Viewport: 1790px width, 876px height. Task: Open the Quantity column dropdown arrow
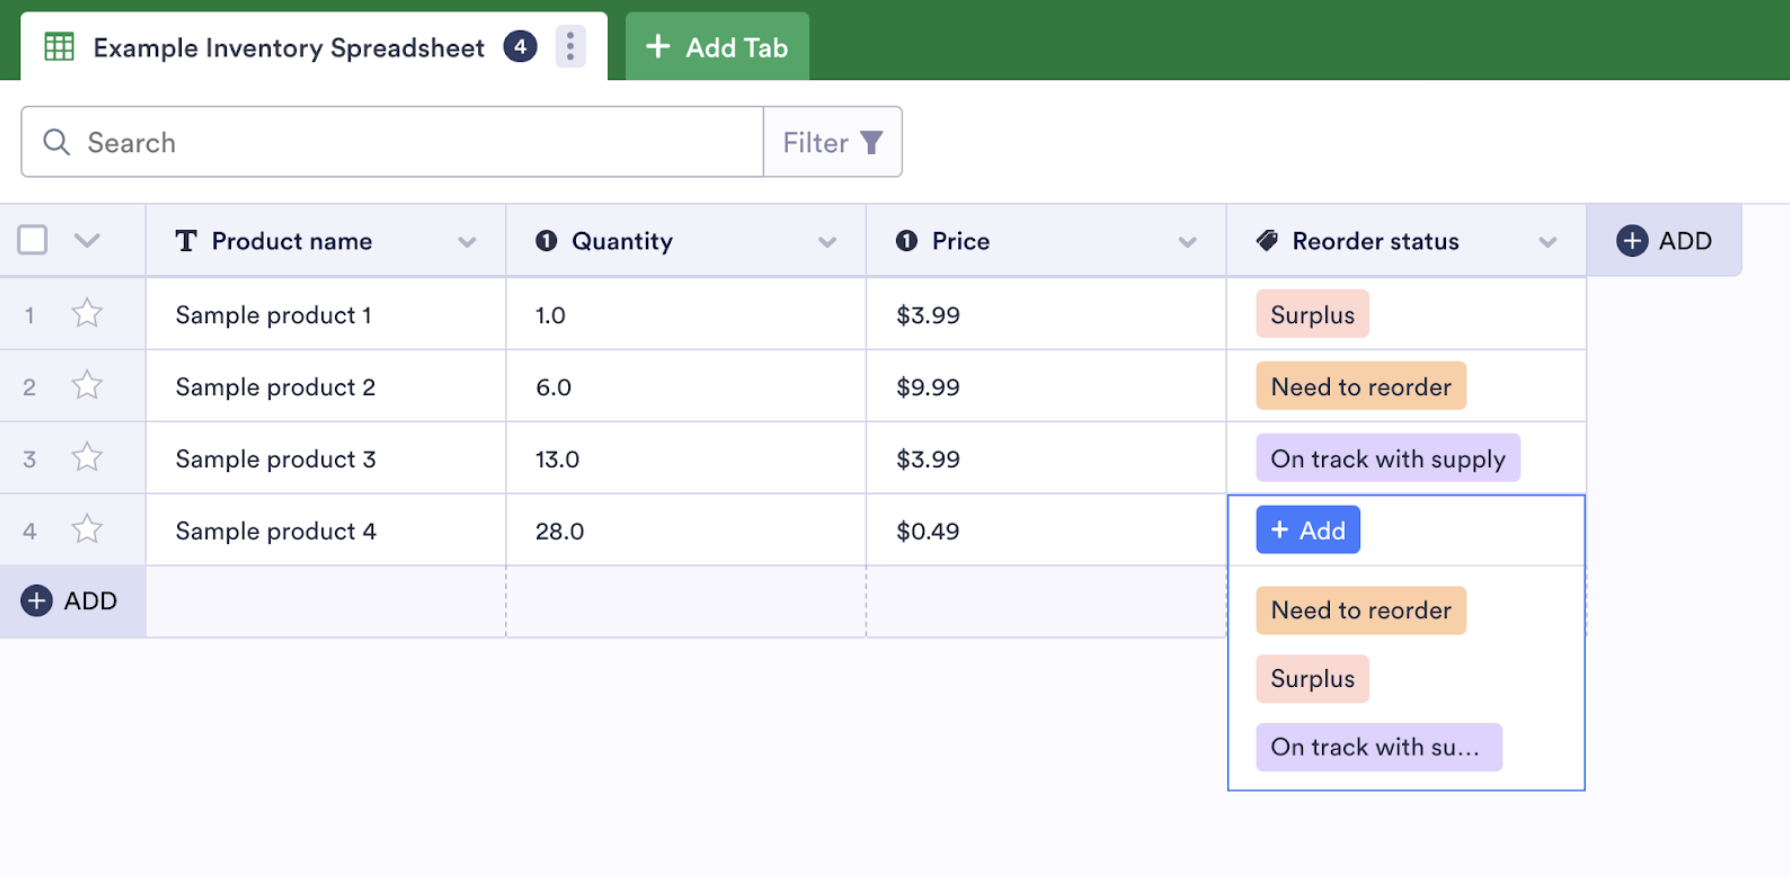(x=827, y=242)
